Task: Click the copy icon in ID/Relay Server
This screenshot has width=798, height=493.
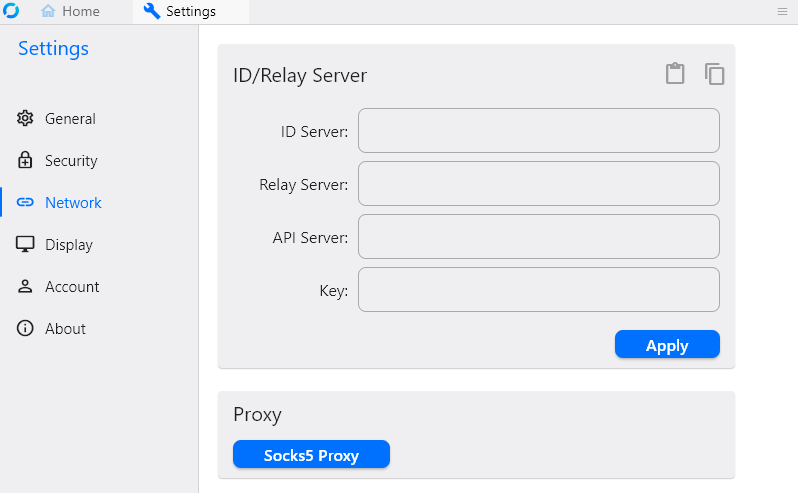Action: (714, 74)
